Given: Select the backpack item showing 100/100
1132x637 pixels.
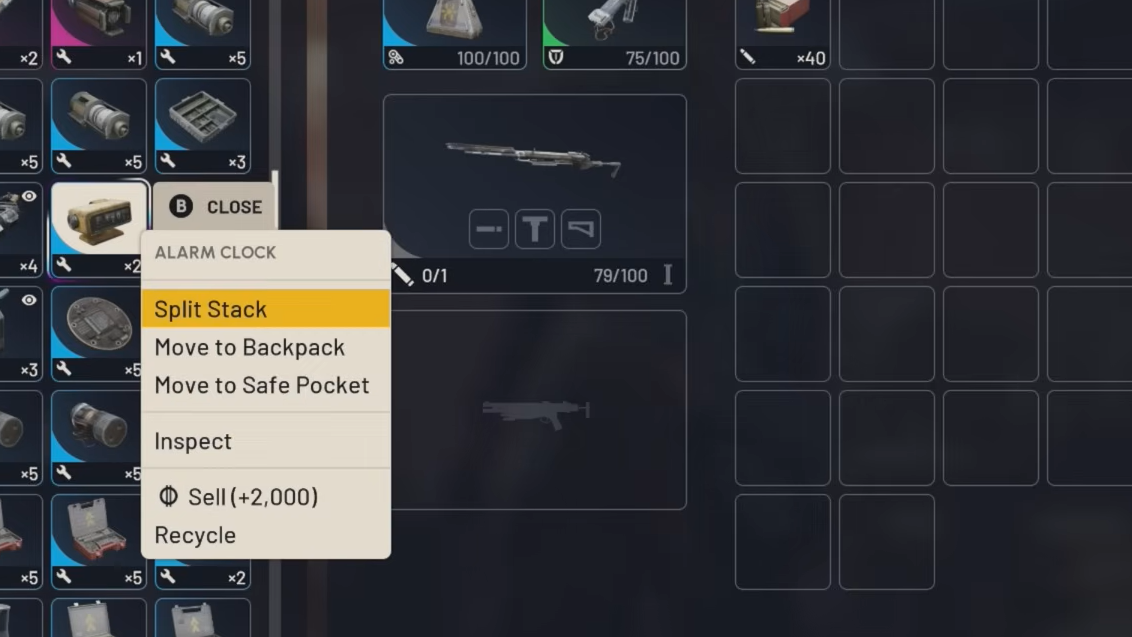Looking at the screenshot, I should click(x=455, y=34).
